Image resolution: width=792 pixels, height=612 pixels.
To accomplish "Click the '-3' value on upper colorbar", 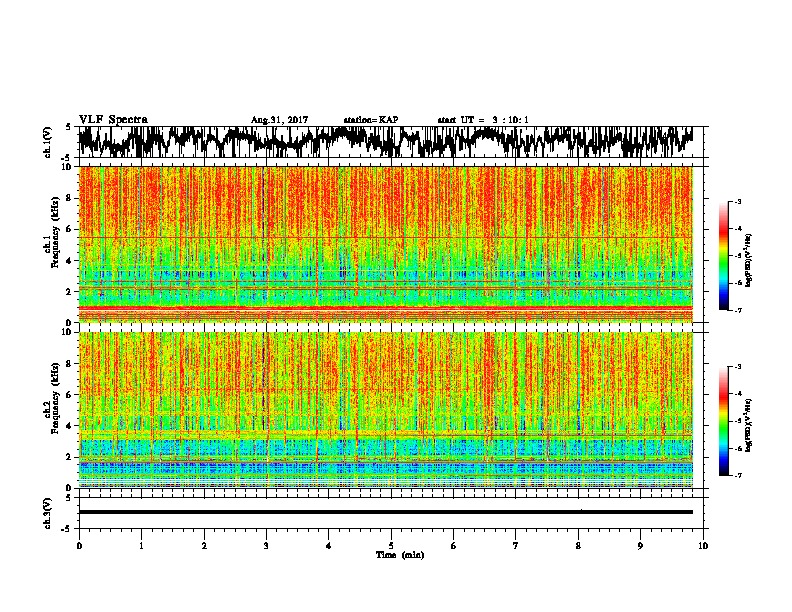I will click(737, 202).
